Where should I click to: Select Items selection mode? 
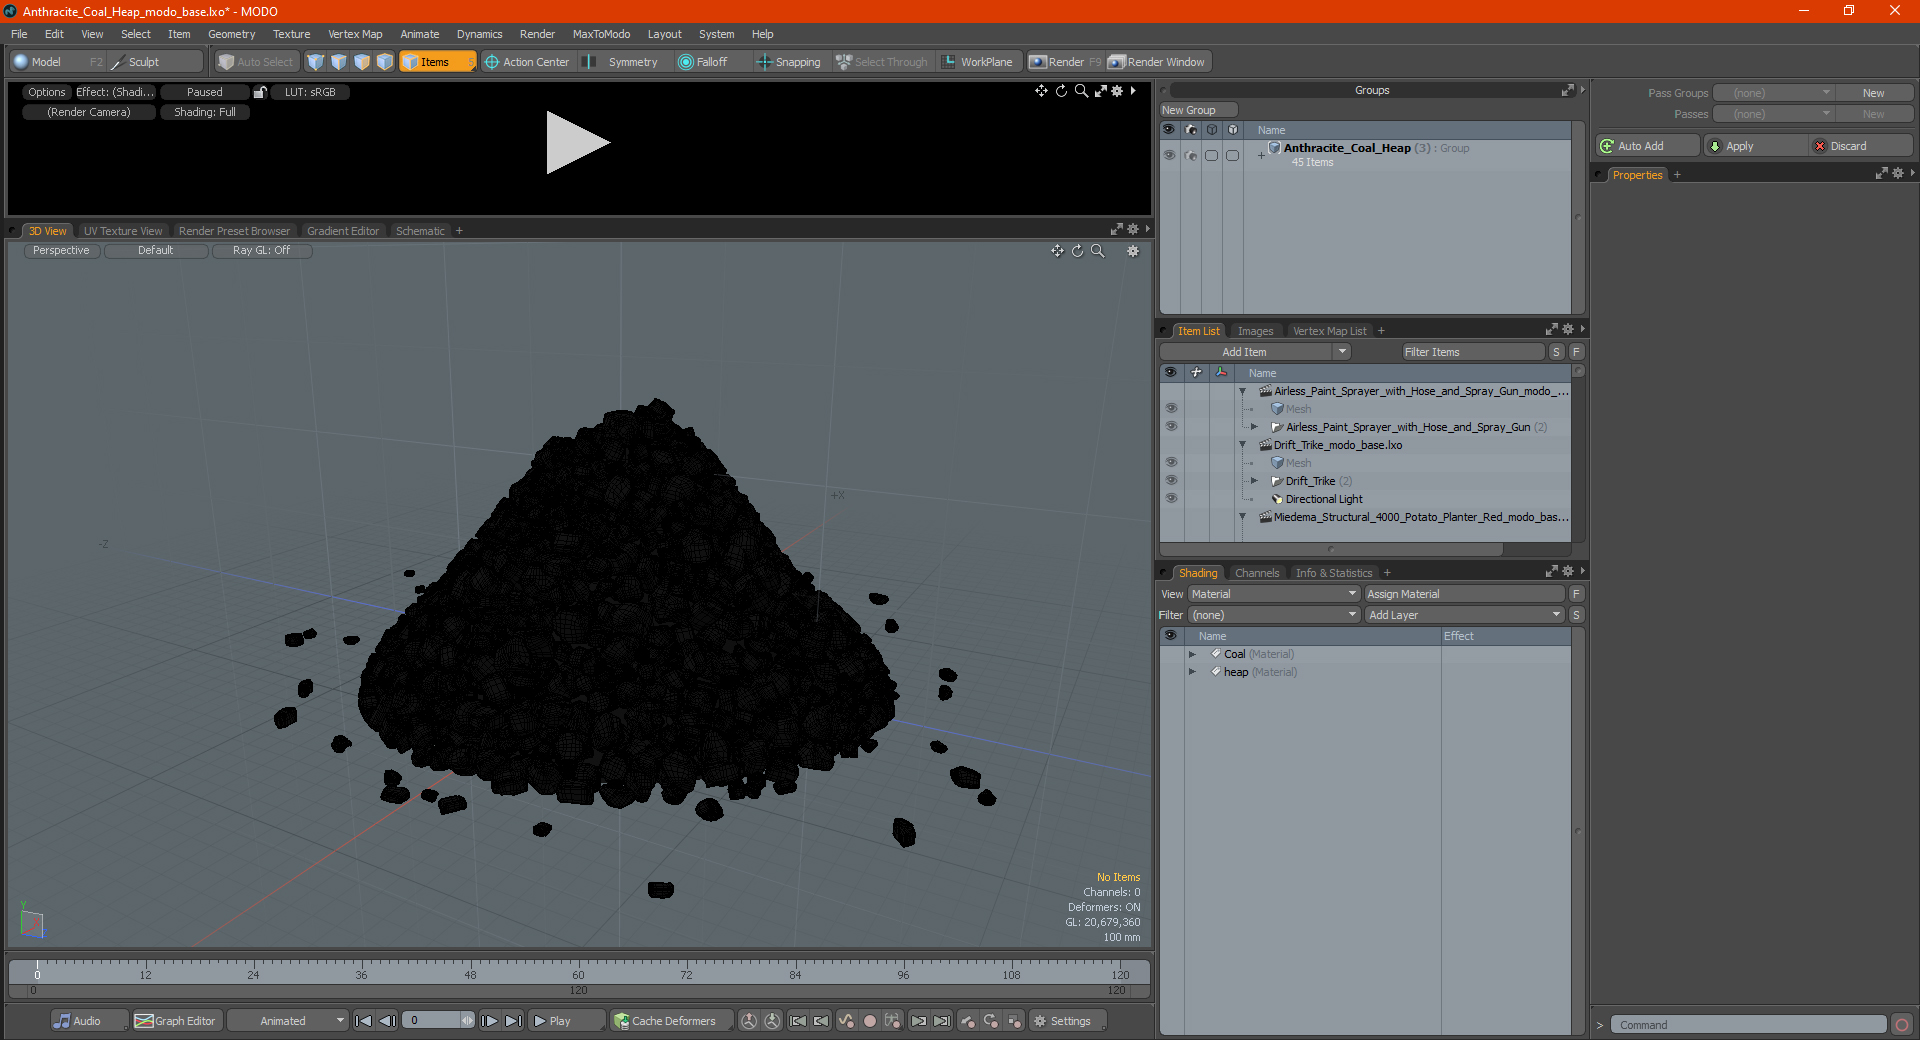pos(437,62)
